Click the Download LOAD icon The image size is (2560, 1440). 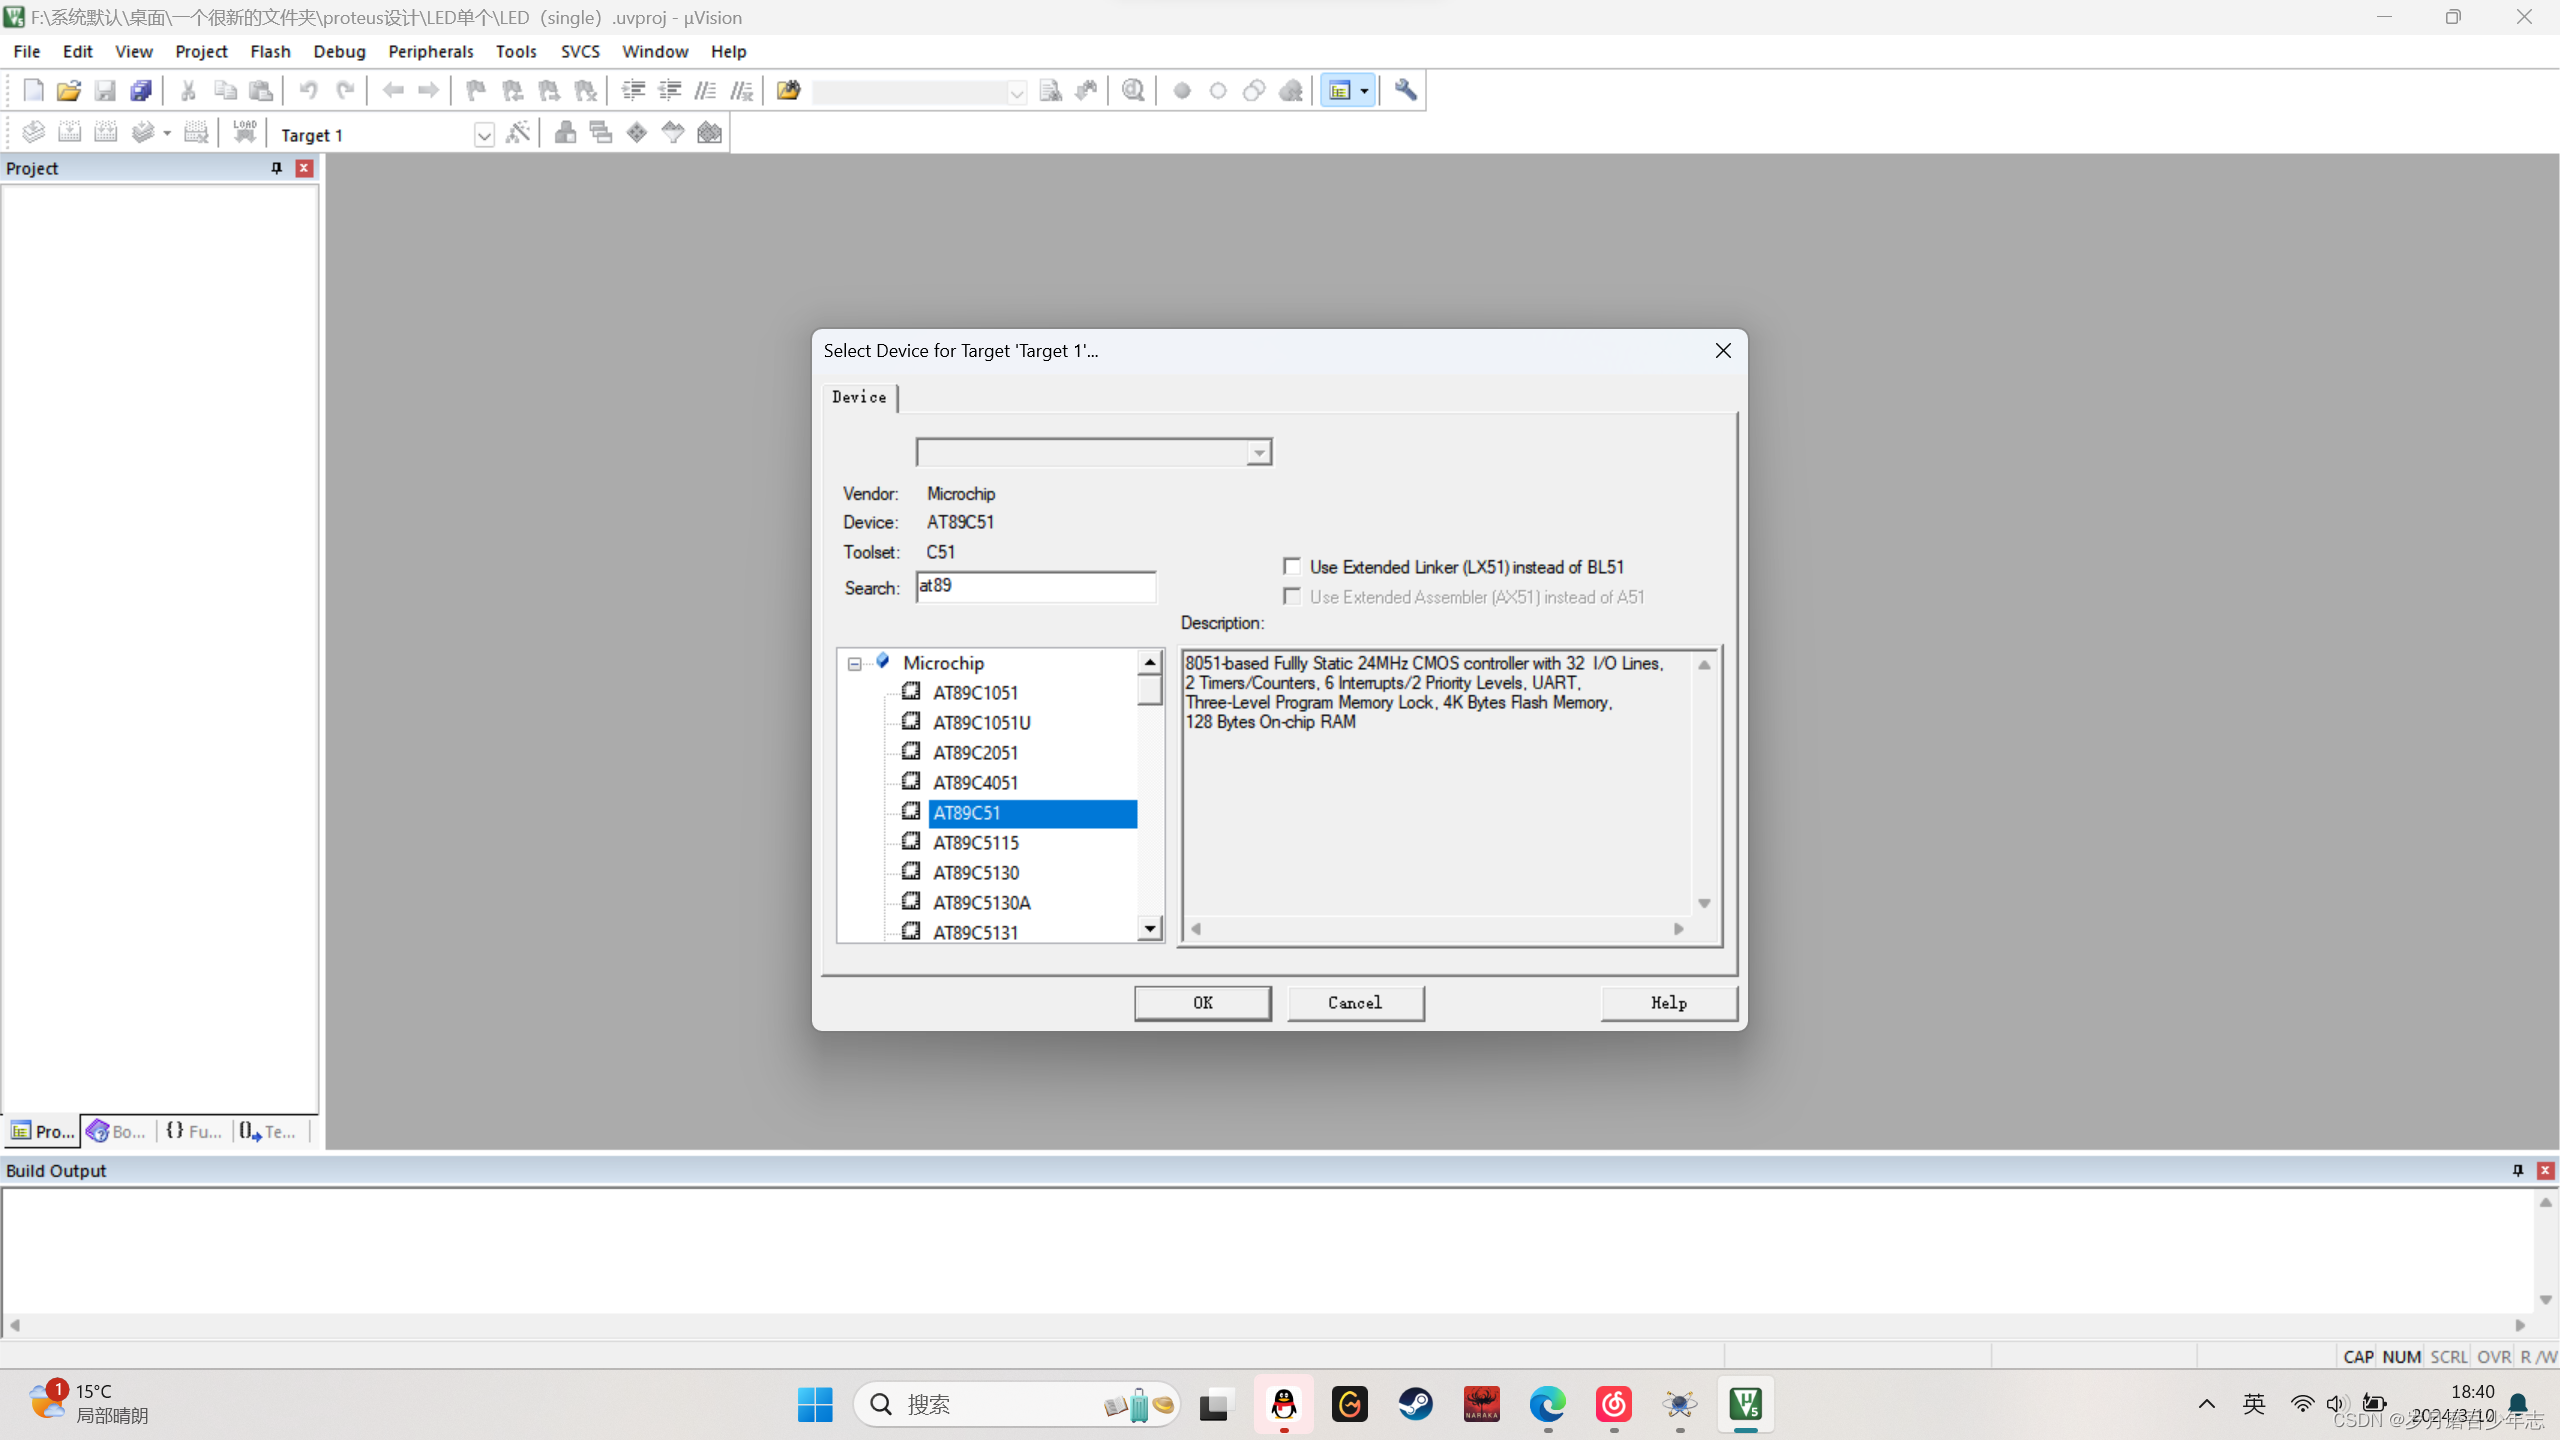(244, 132)
